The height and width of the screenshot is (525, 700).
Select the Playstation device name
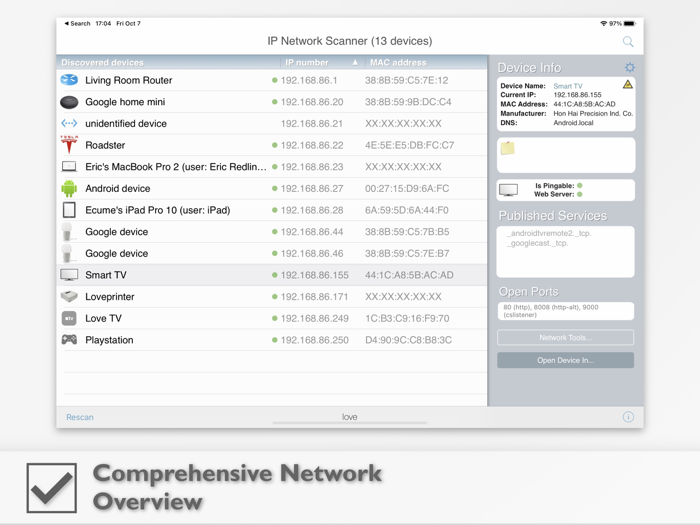109,340
